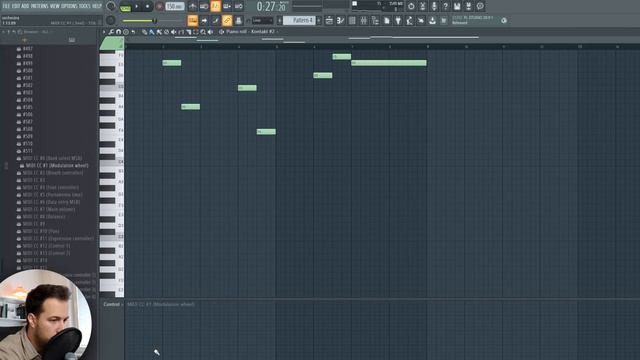Select 'MIDI CC #10 (Pan)' browser item
640x360 pixels.
click(x=41, y=231)
